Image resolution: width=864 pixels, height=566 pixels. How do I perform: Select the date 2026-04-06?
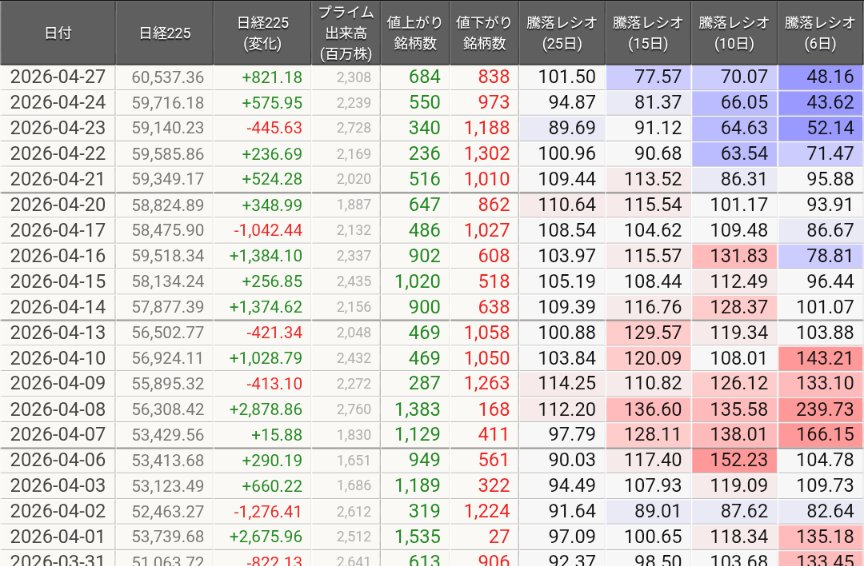(x=58, y=460)
